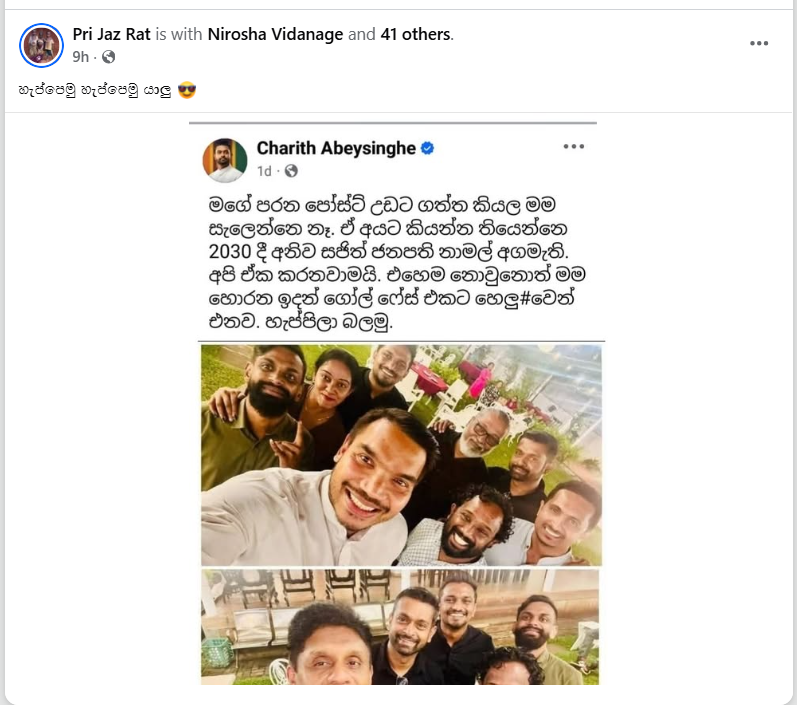Viewport: 797px width, 705px height.
Task: Open the 9h post timestamp
Action: (80, 56)
